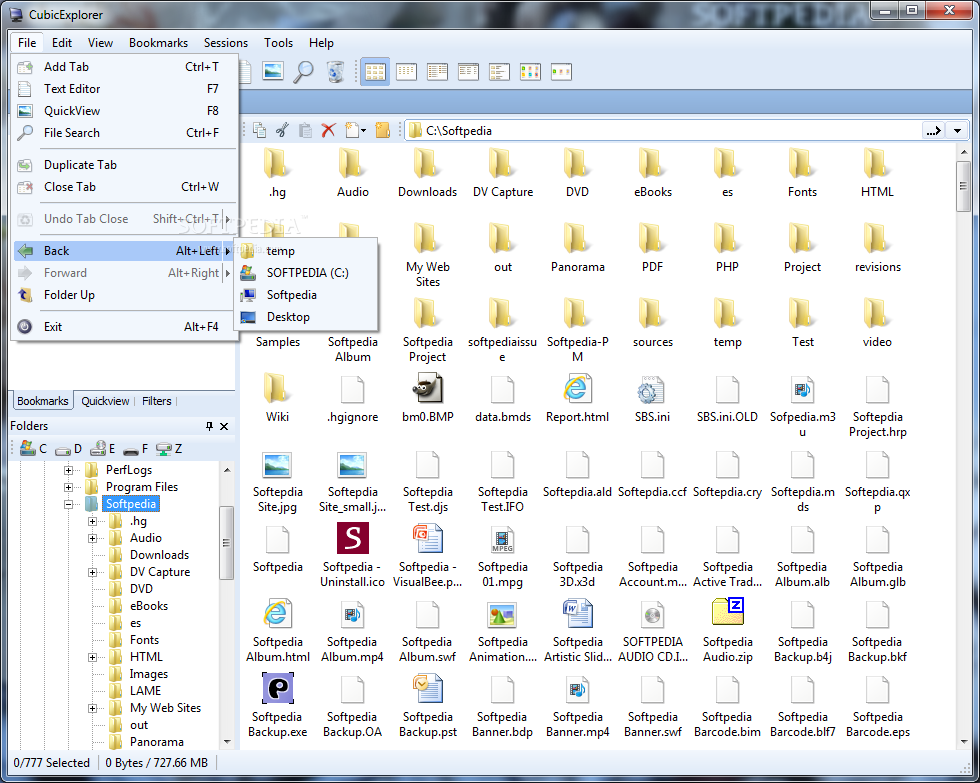Click the fifth view-mode icon in toolbar
The width and height of the screenshot is (980, 783).
pyautogui.click(x=499, y=72)
